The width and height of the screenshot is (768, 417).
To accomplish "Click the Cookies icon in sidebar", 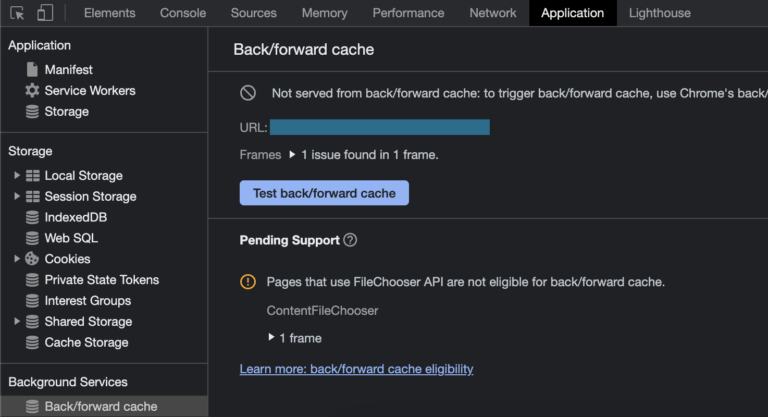I will (x=32, y=259).
